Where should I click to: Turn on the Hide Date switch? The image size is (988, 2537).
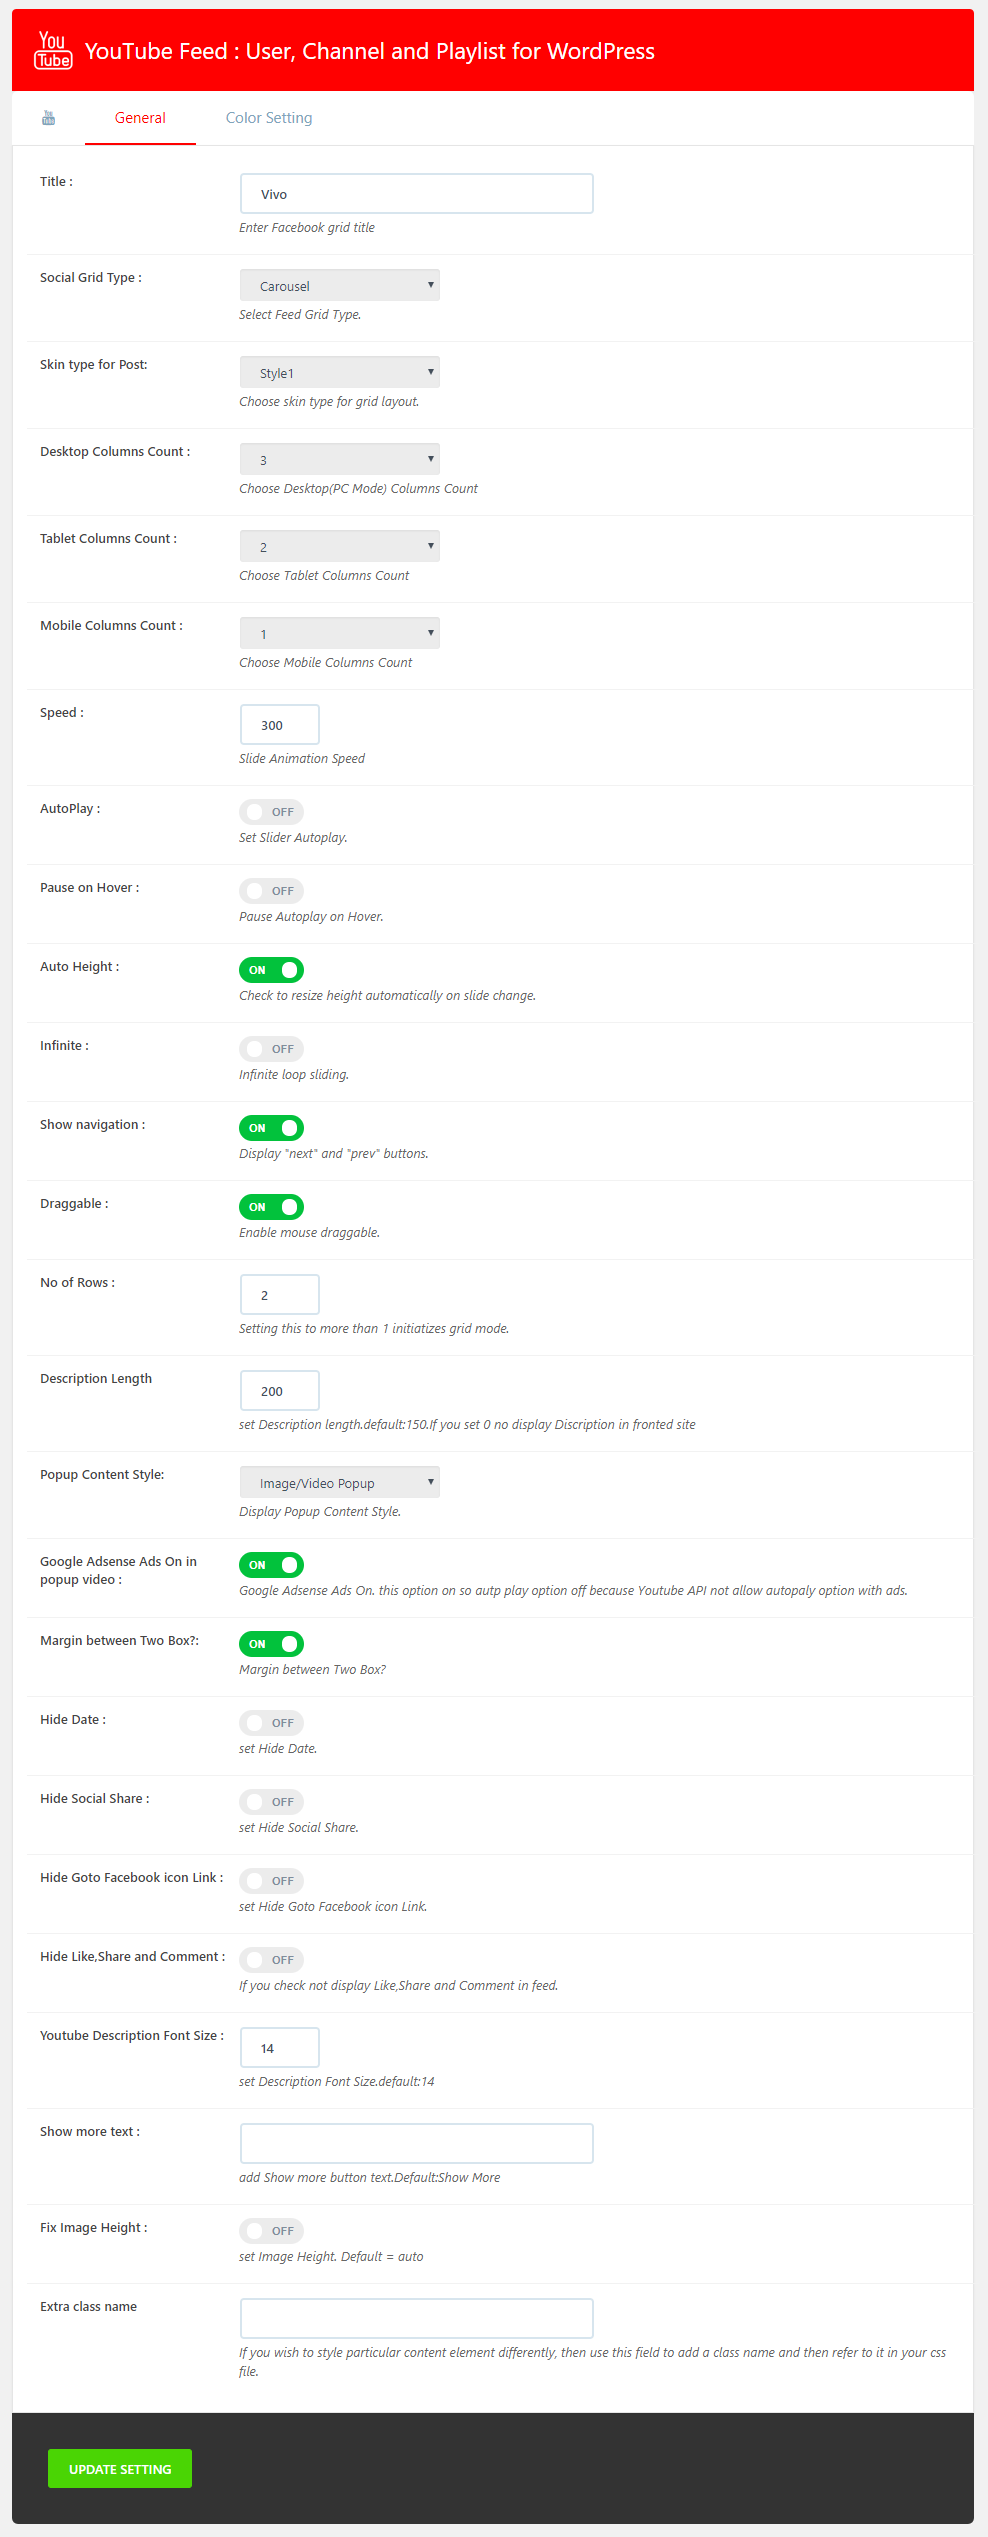click(x=271, y=1723)
